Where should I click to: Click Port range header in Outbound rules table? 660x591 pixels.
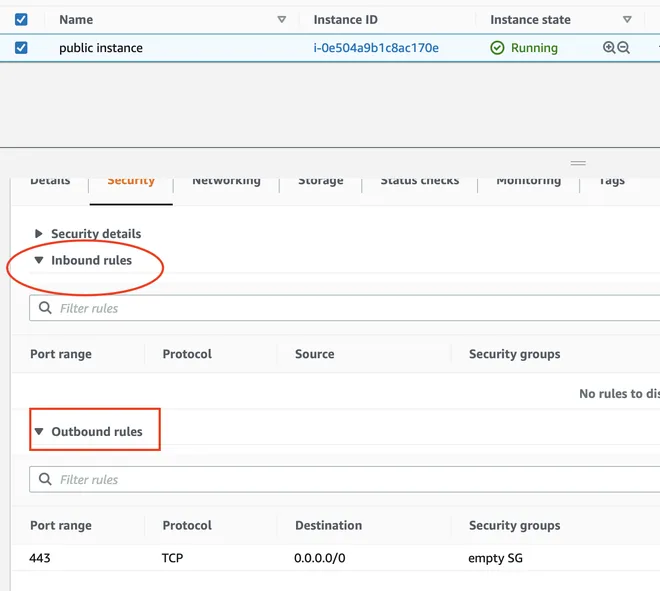pyautogui.click(x=61, y=525)
